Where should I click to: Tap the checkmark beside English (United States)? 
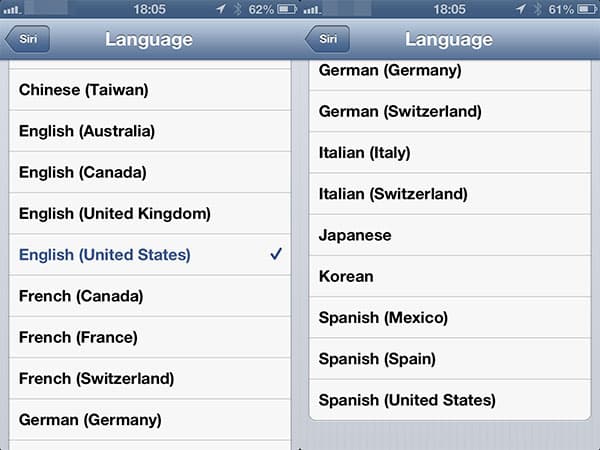tap(276, 254)
